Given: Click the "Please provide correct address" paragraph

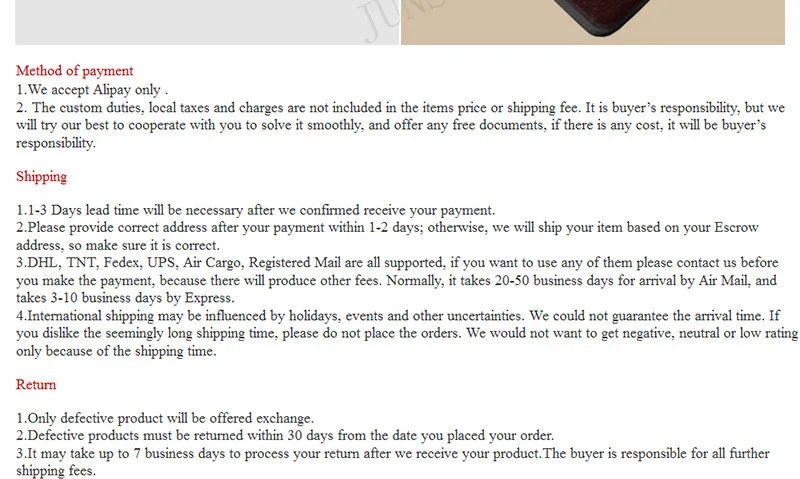Looking at the screenshot, I should tap(387, 236).
